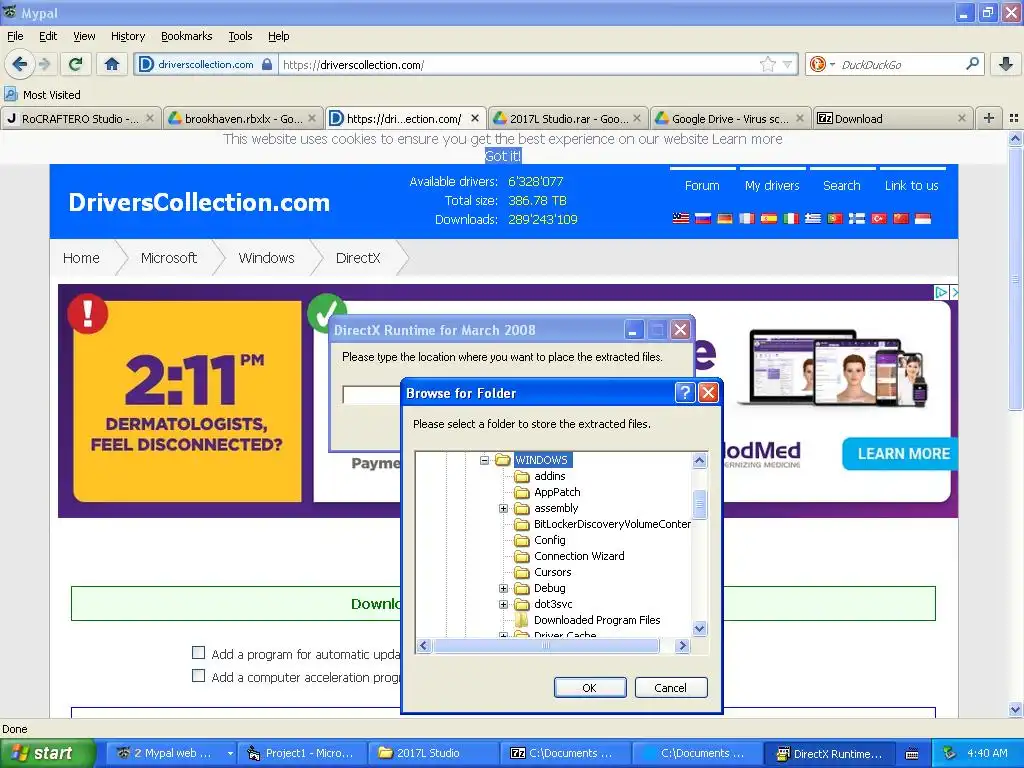Open the Forum link

point(702,185)
